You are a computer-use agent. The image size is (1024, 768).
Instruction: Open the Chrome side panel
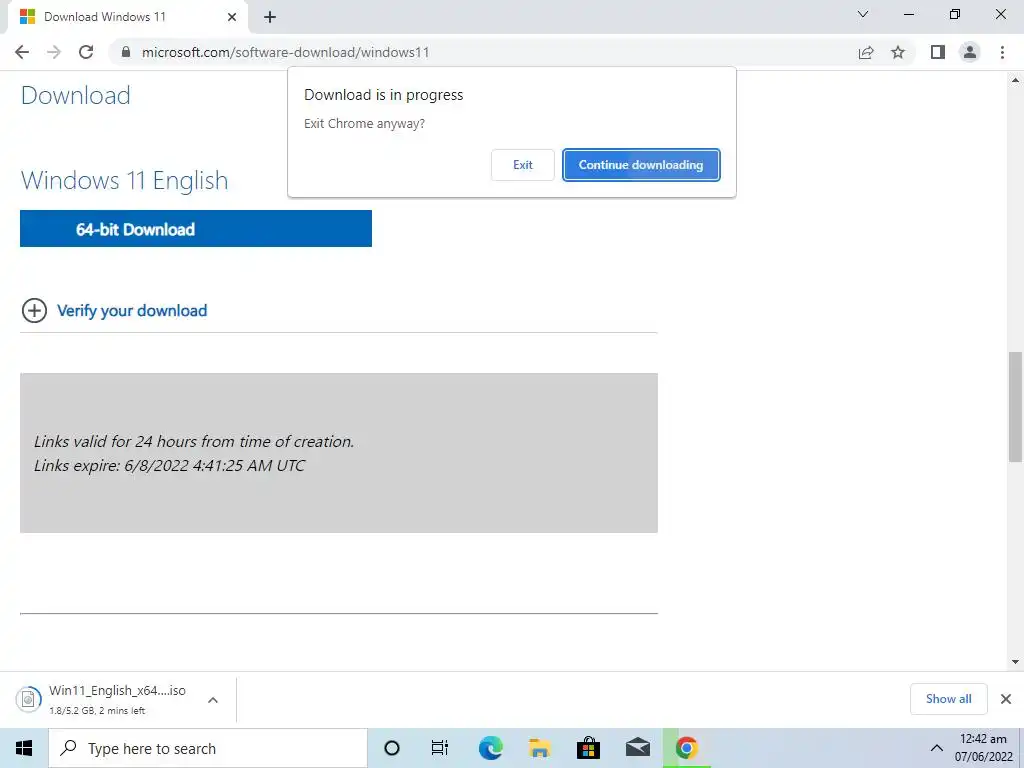pyautogui.click(x=938, y=52)
